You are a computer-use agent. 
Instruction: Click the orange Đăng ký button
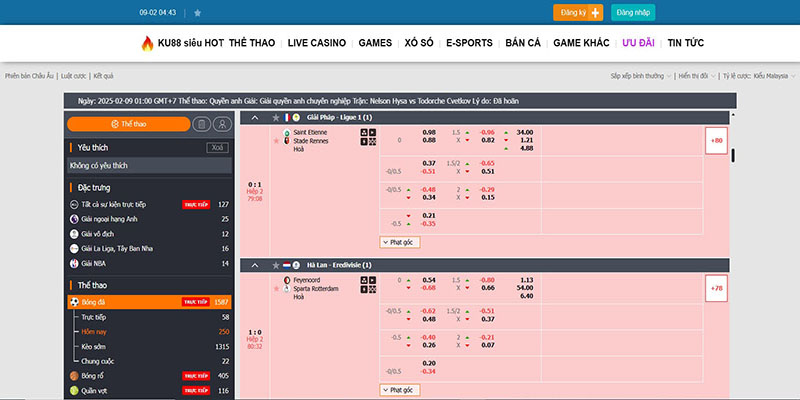tap(579, 13)
